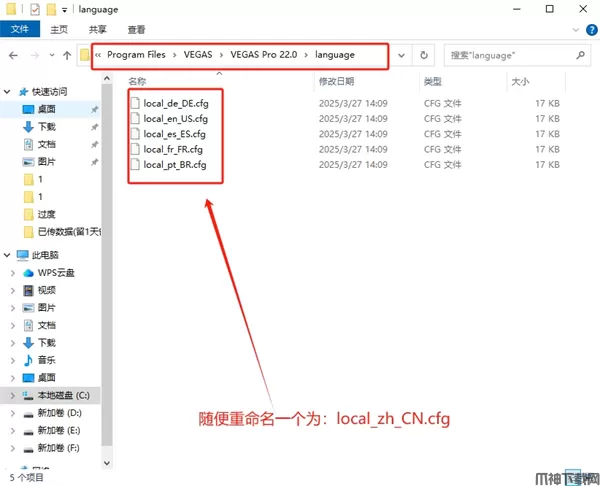Click the language breadcrumb segment
Screen dimensions: 600x486
(335, 55)
